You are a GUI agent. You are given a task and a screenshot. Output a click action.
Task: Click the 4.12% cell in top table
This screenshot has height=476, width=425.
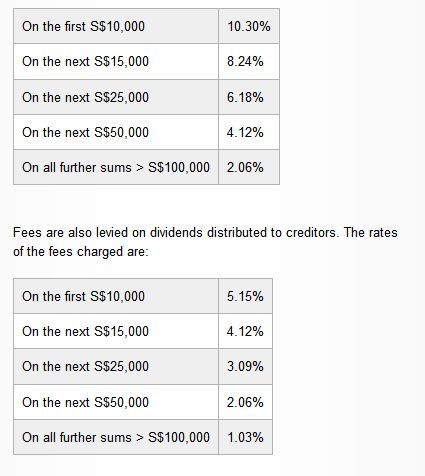pyautogui.click(x=249, y=132)
